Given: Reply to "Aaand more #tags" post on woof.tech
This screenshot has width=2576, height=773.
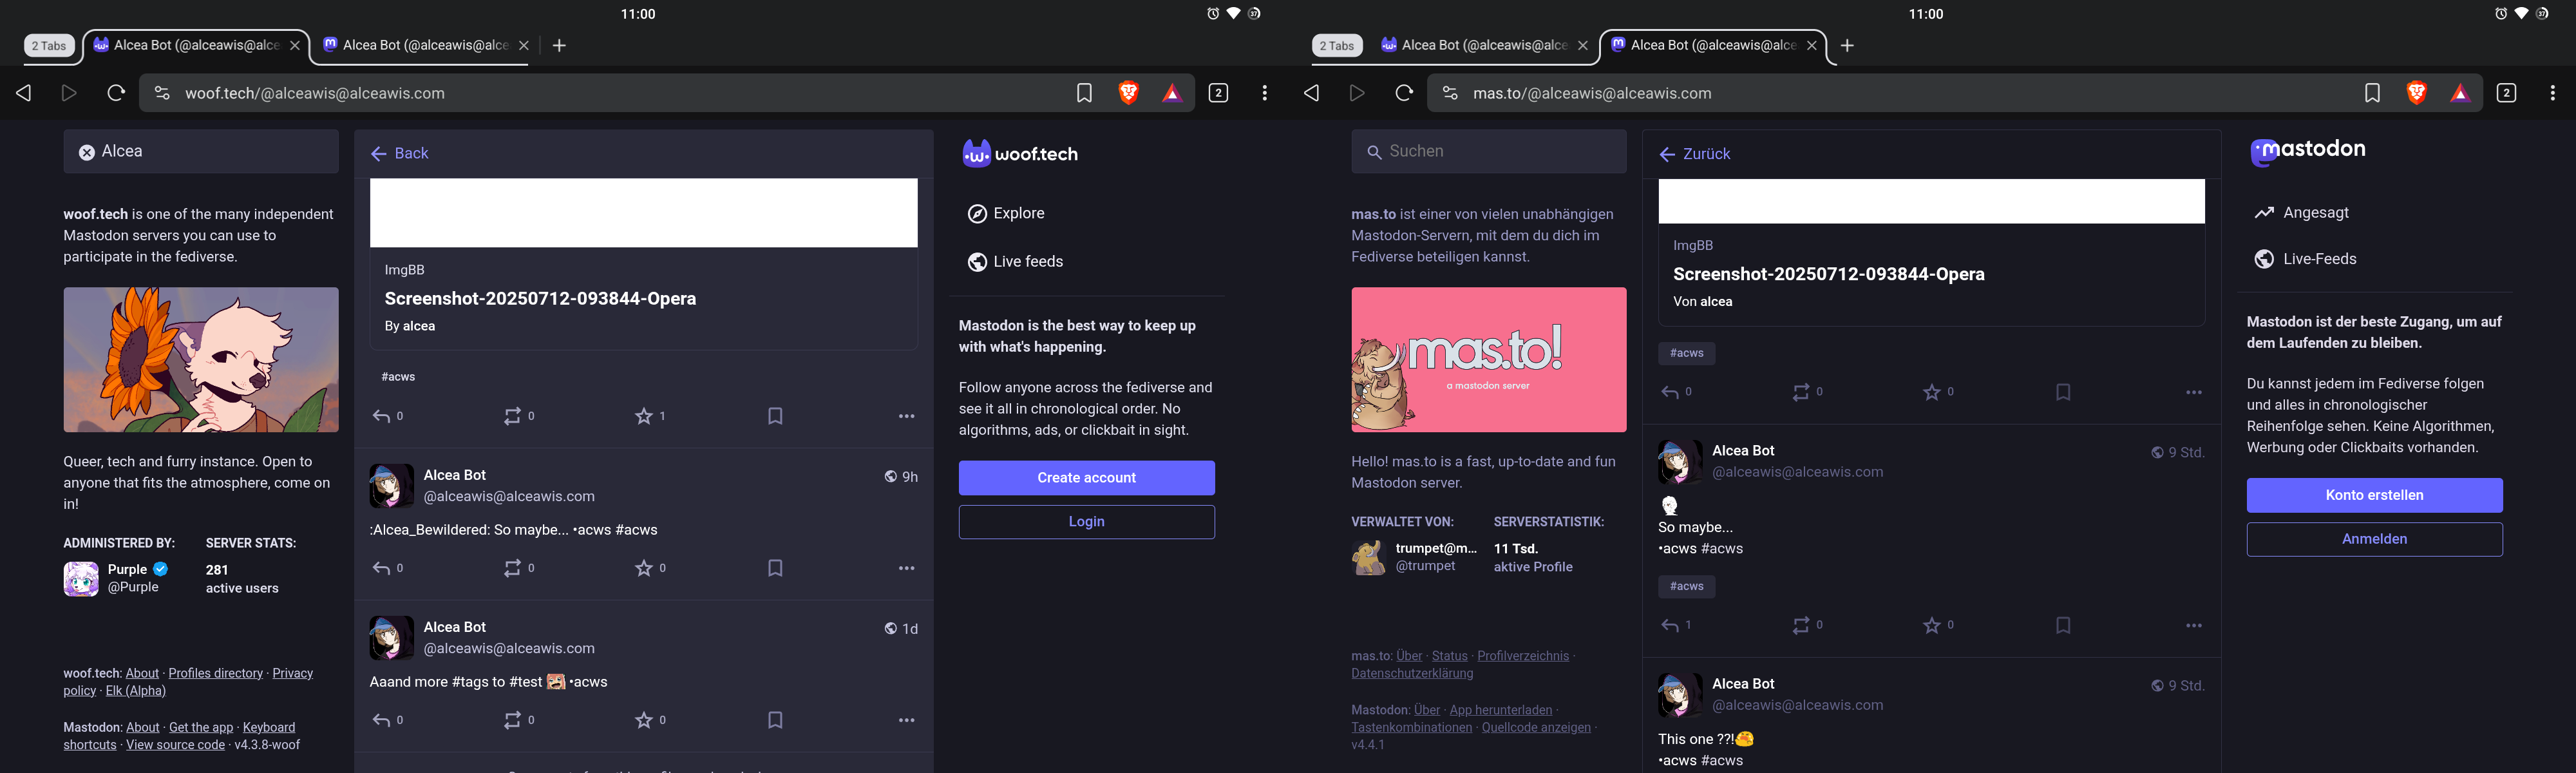Looking at the screenshot, I should click(381, 720).
